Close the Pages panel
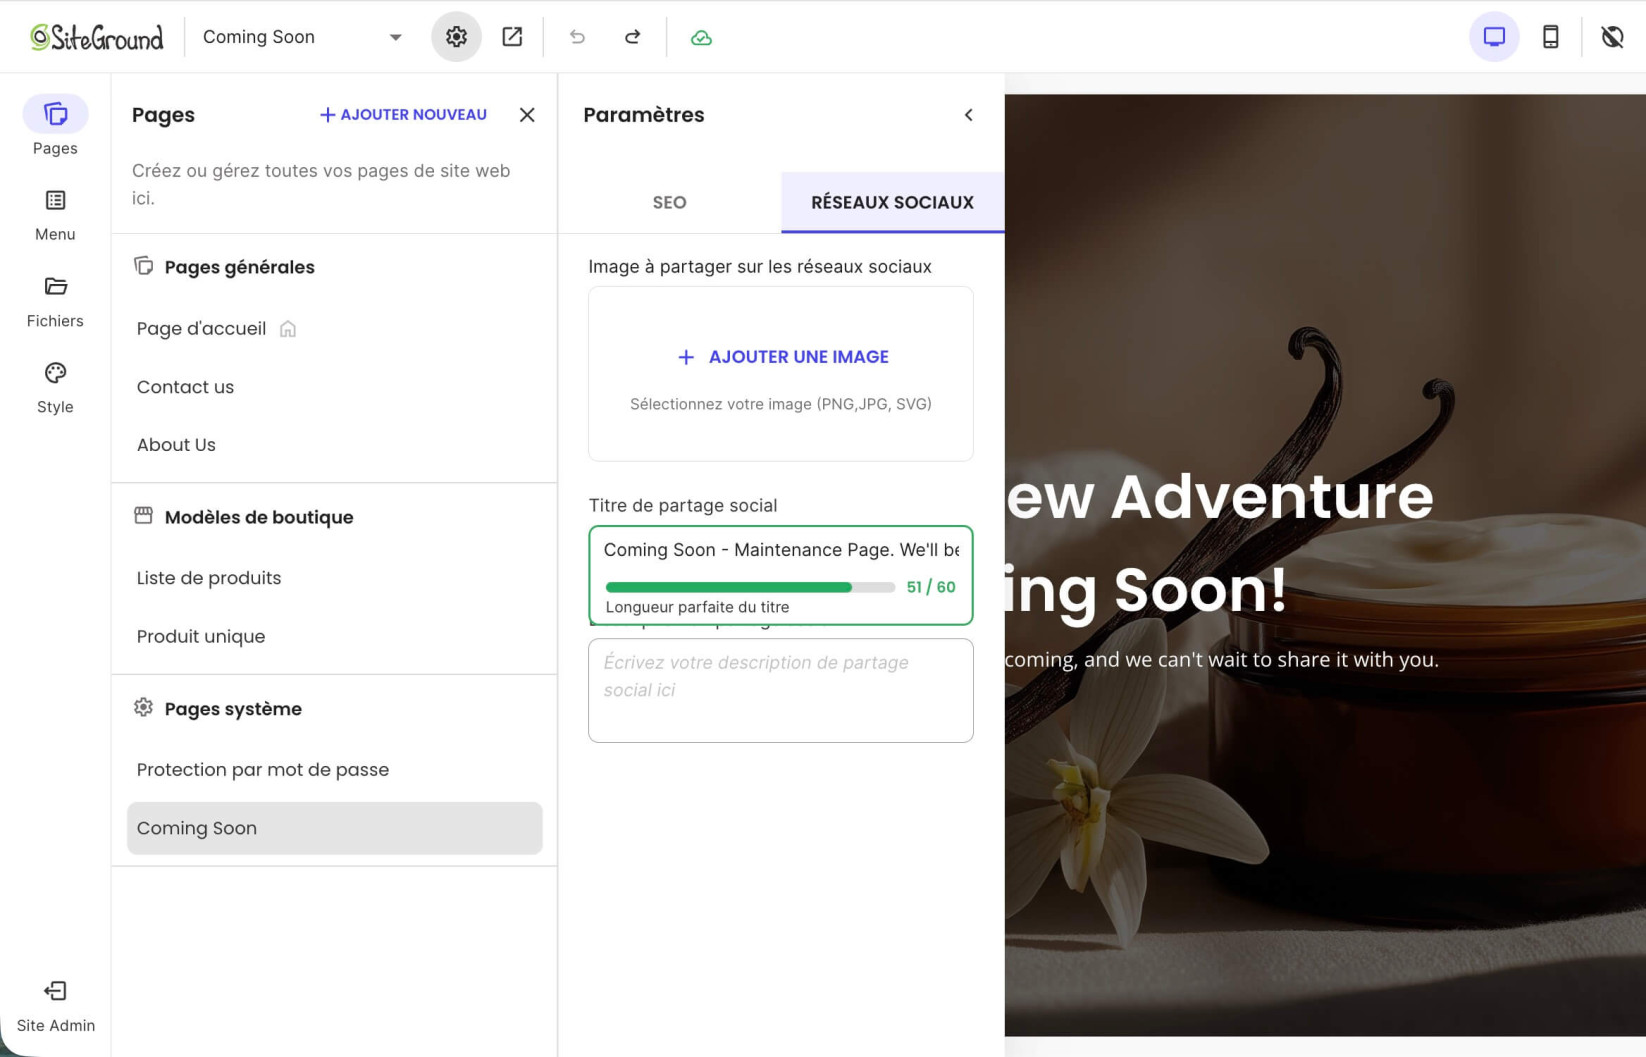Image resolution: width=1646 pixels, height=1057 pixels. click(527, 115)
